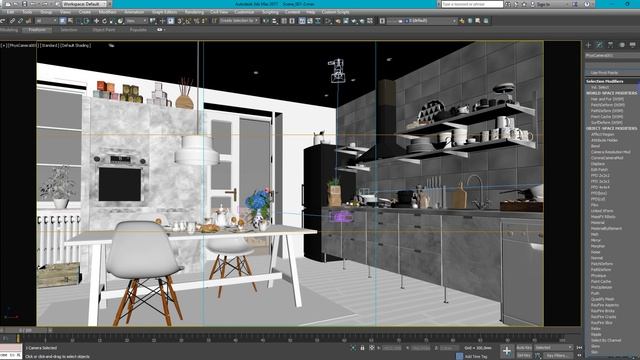Screen dimensions: 640x360
Task: Select Bend in the modifier list
Action: [x=595, y=146]
